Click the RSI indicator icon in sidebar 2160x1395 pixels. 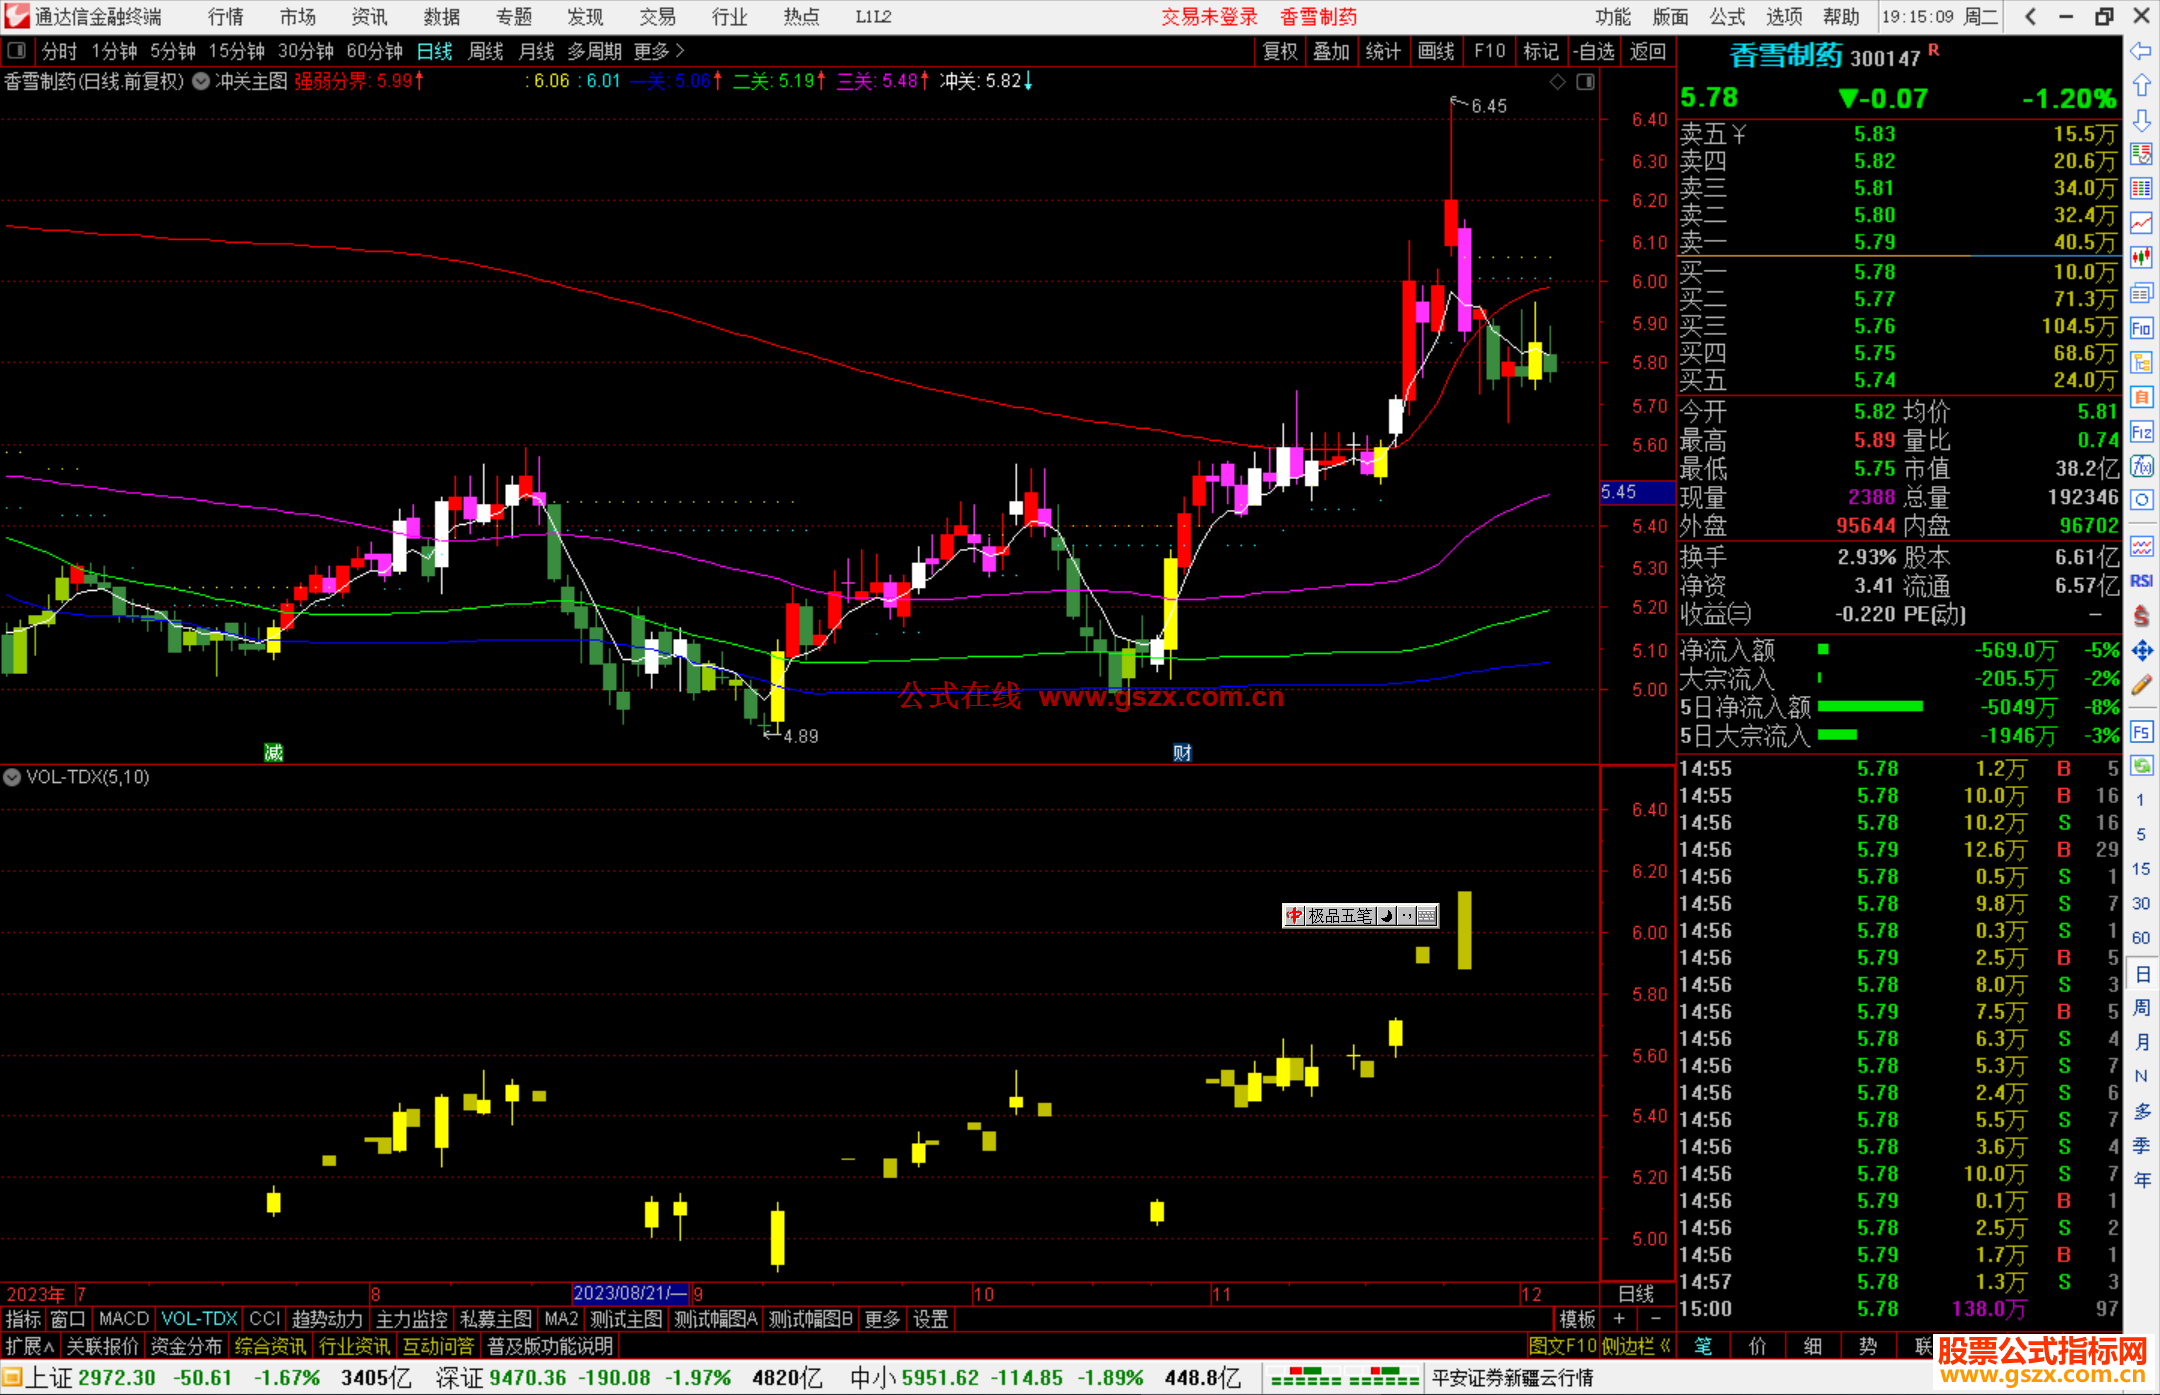click(2141, 581)
